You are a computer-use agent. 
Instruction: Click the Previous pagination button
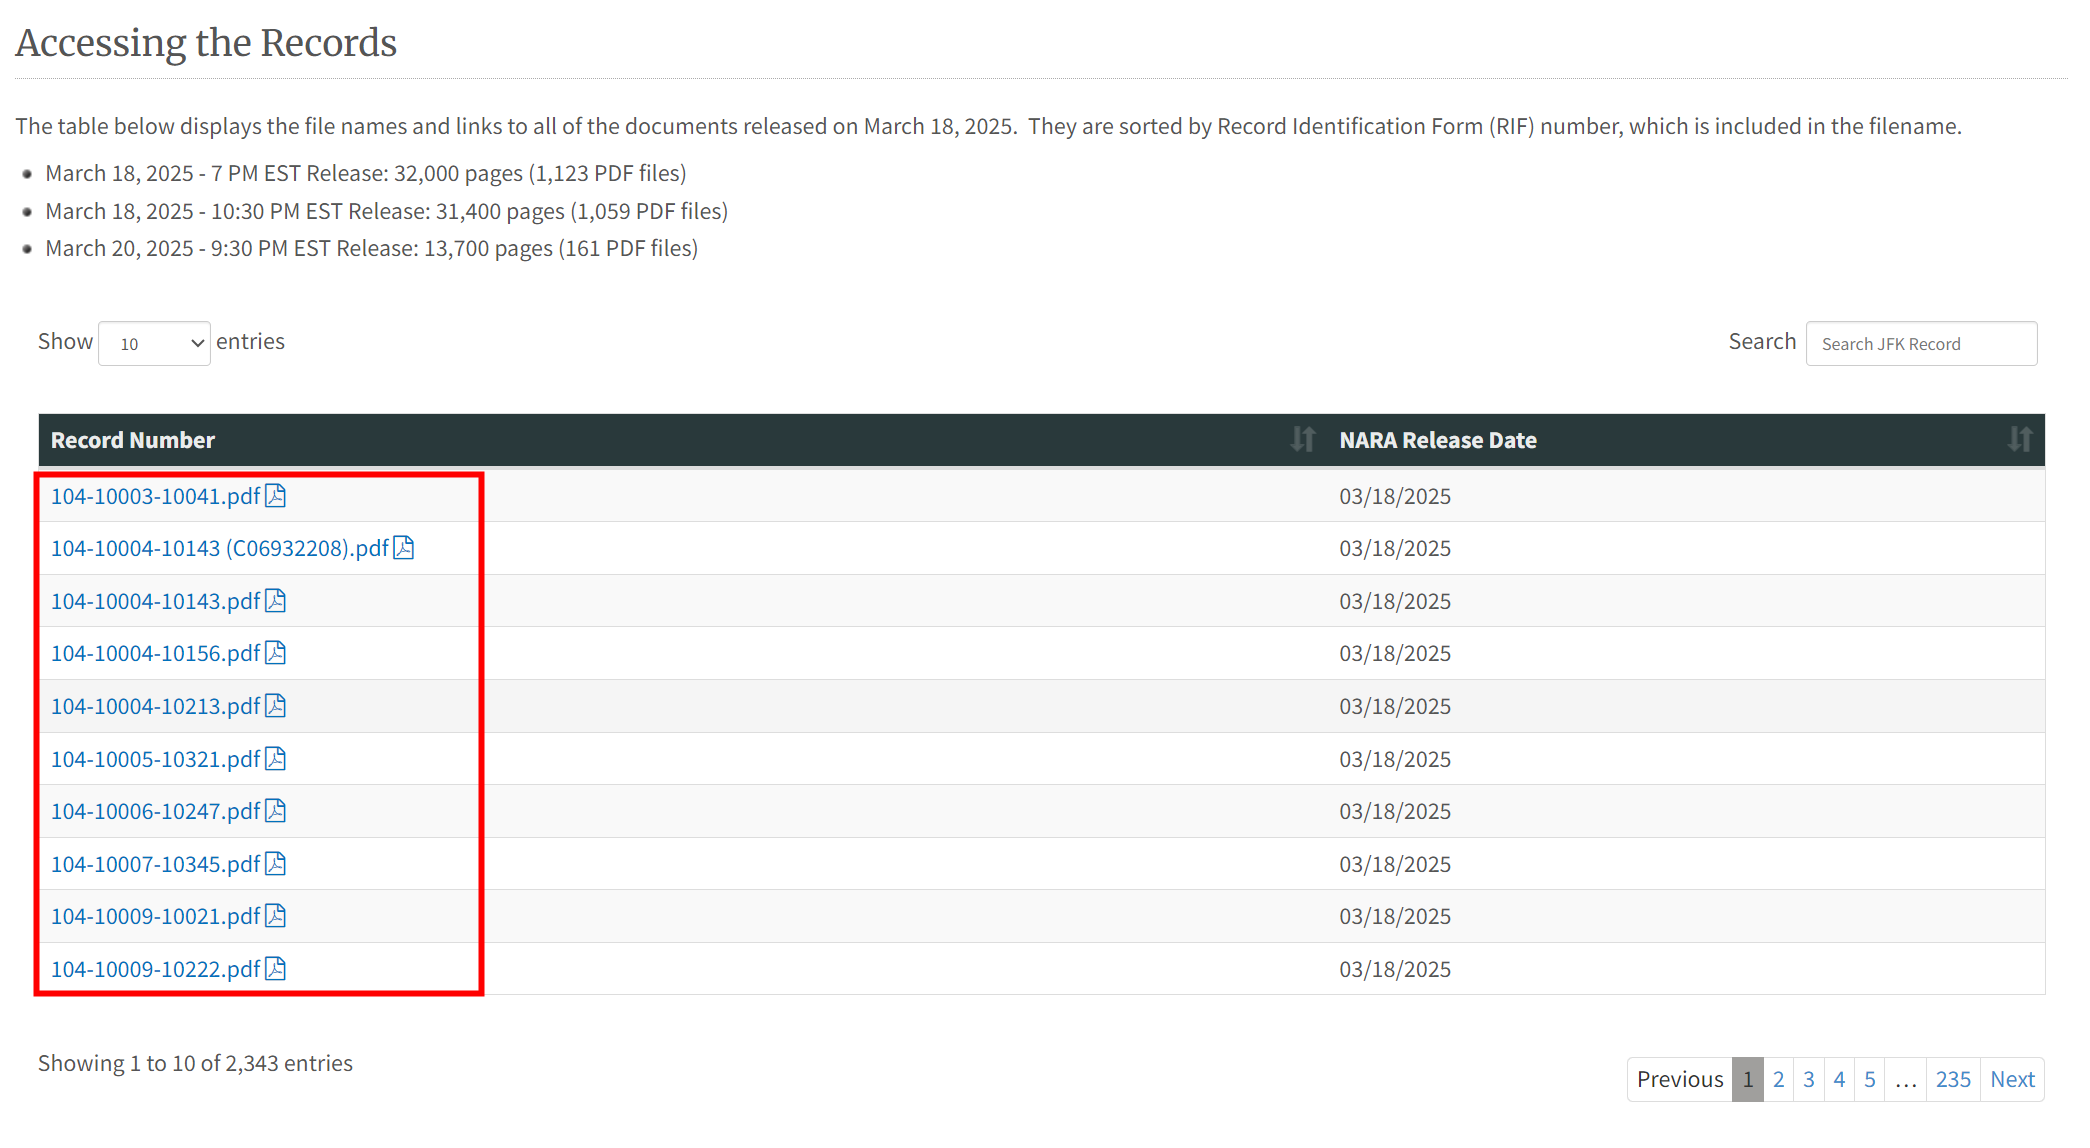point(1679,1079)
